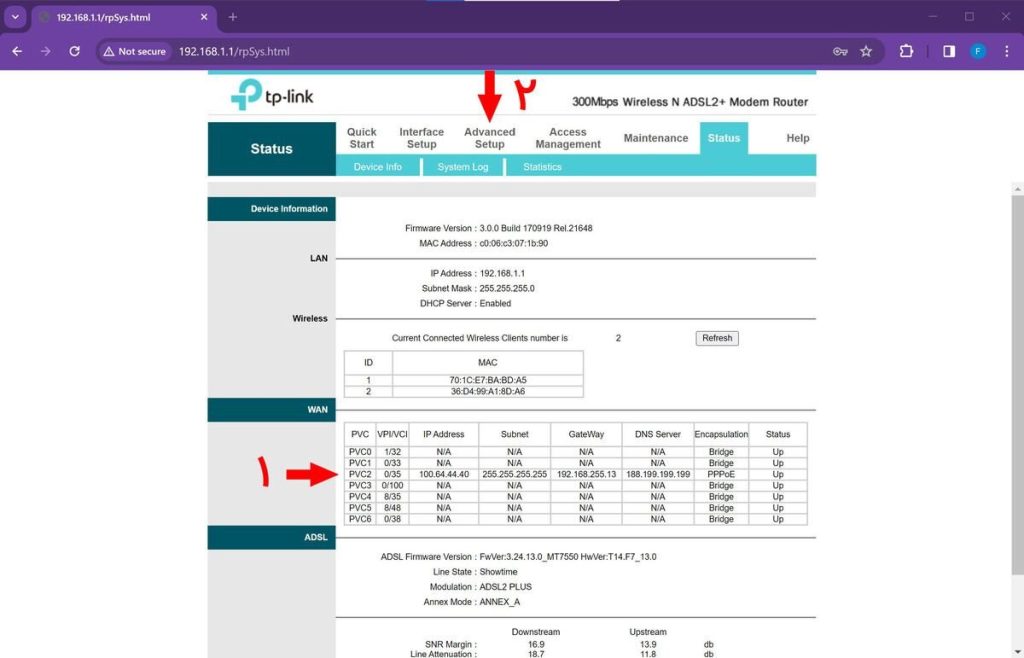Open the Interface Setup menu
This screenshot has height=658, width=1024.
pyautogui.click(x=421, y=138)
